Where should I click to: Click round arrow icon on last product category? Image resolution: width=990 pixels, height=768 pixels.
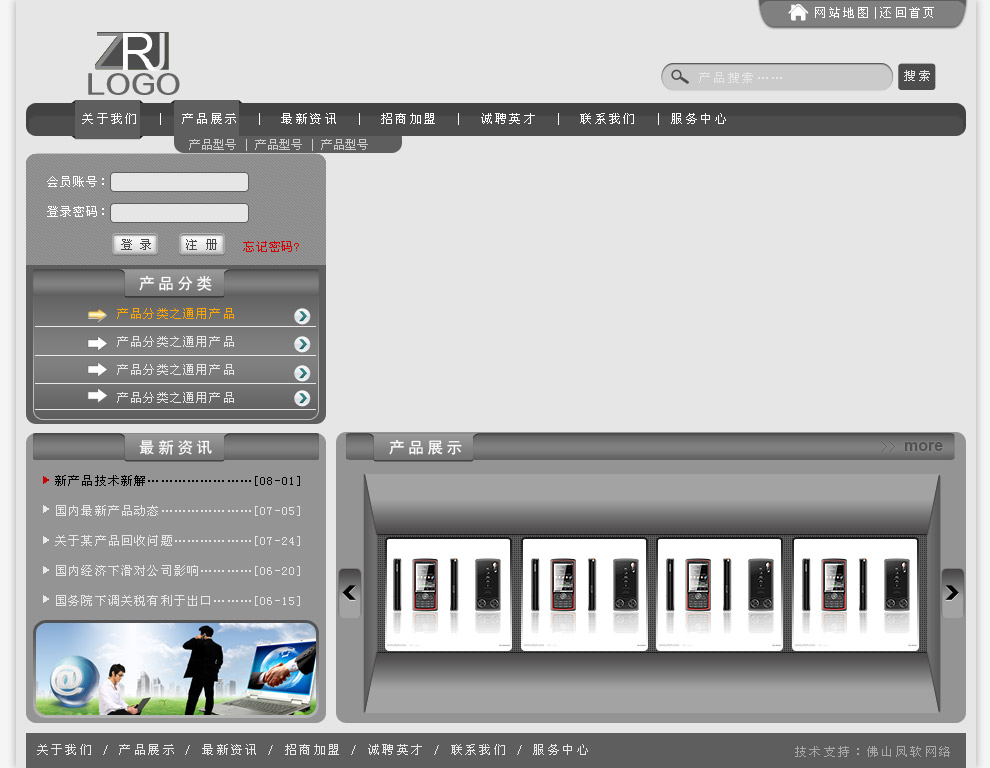pyautogui.click(x=302, y=398)
